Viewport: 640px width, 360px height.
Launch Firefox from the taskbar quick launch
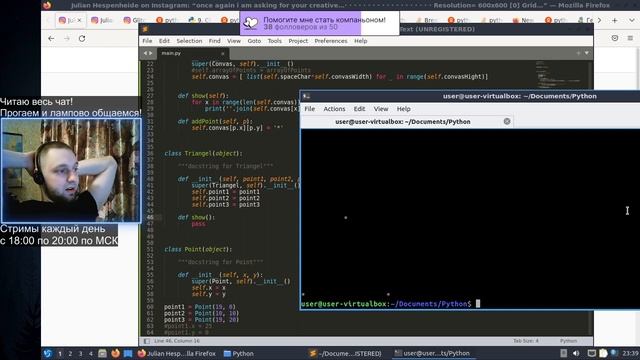[x=116, y=353]
